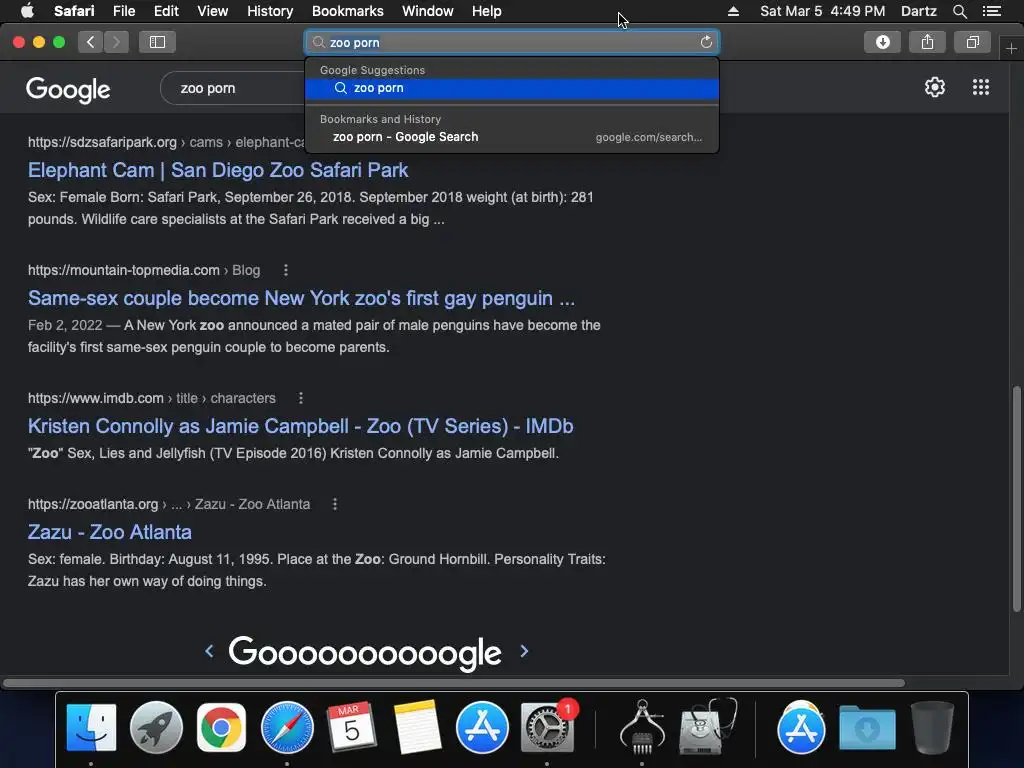1024x768 pixels.
Task: Open the Downloads folder in the Dock
Action: [867, 728]
